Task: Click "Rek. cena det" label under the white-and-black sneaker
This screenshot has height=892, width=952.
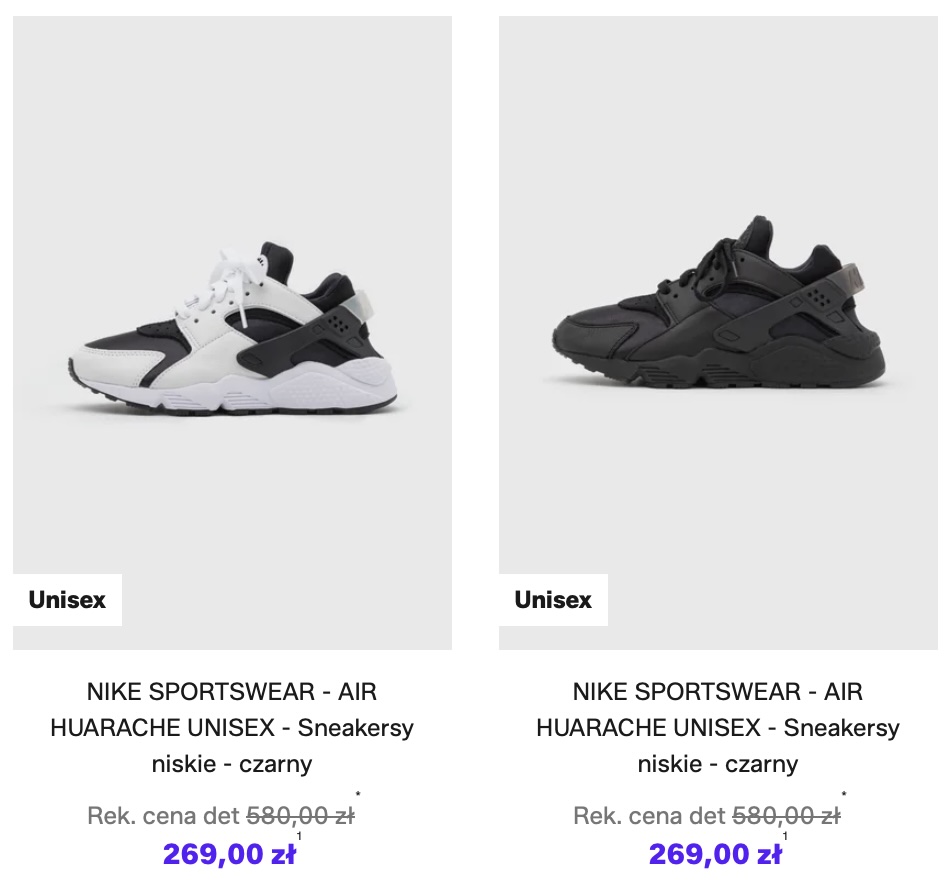Action: pyautogui.click(x=164, y=816)
